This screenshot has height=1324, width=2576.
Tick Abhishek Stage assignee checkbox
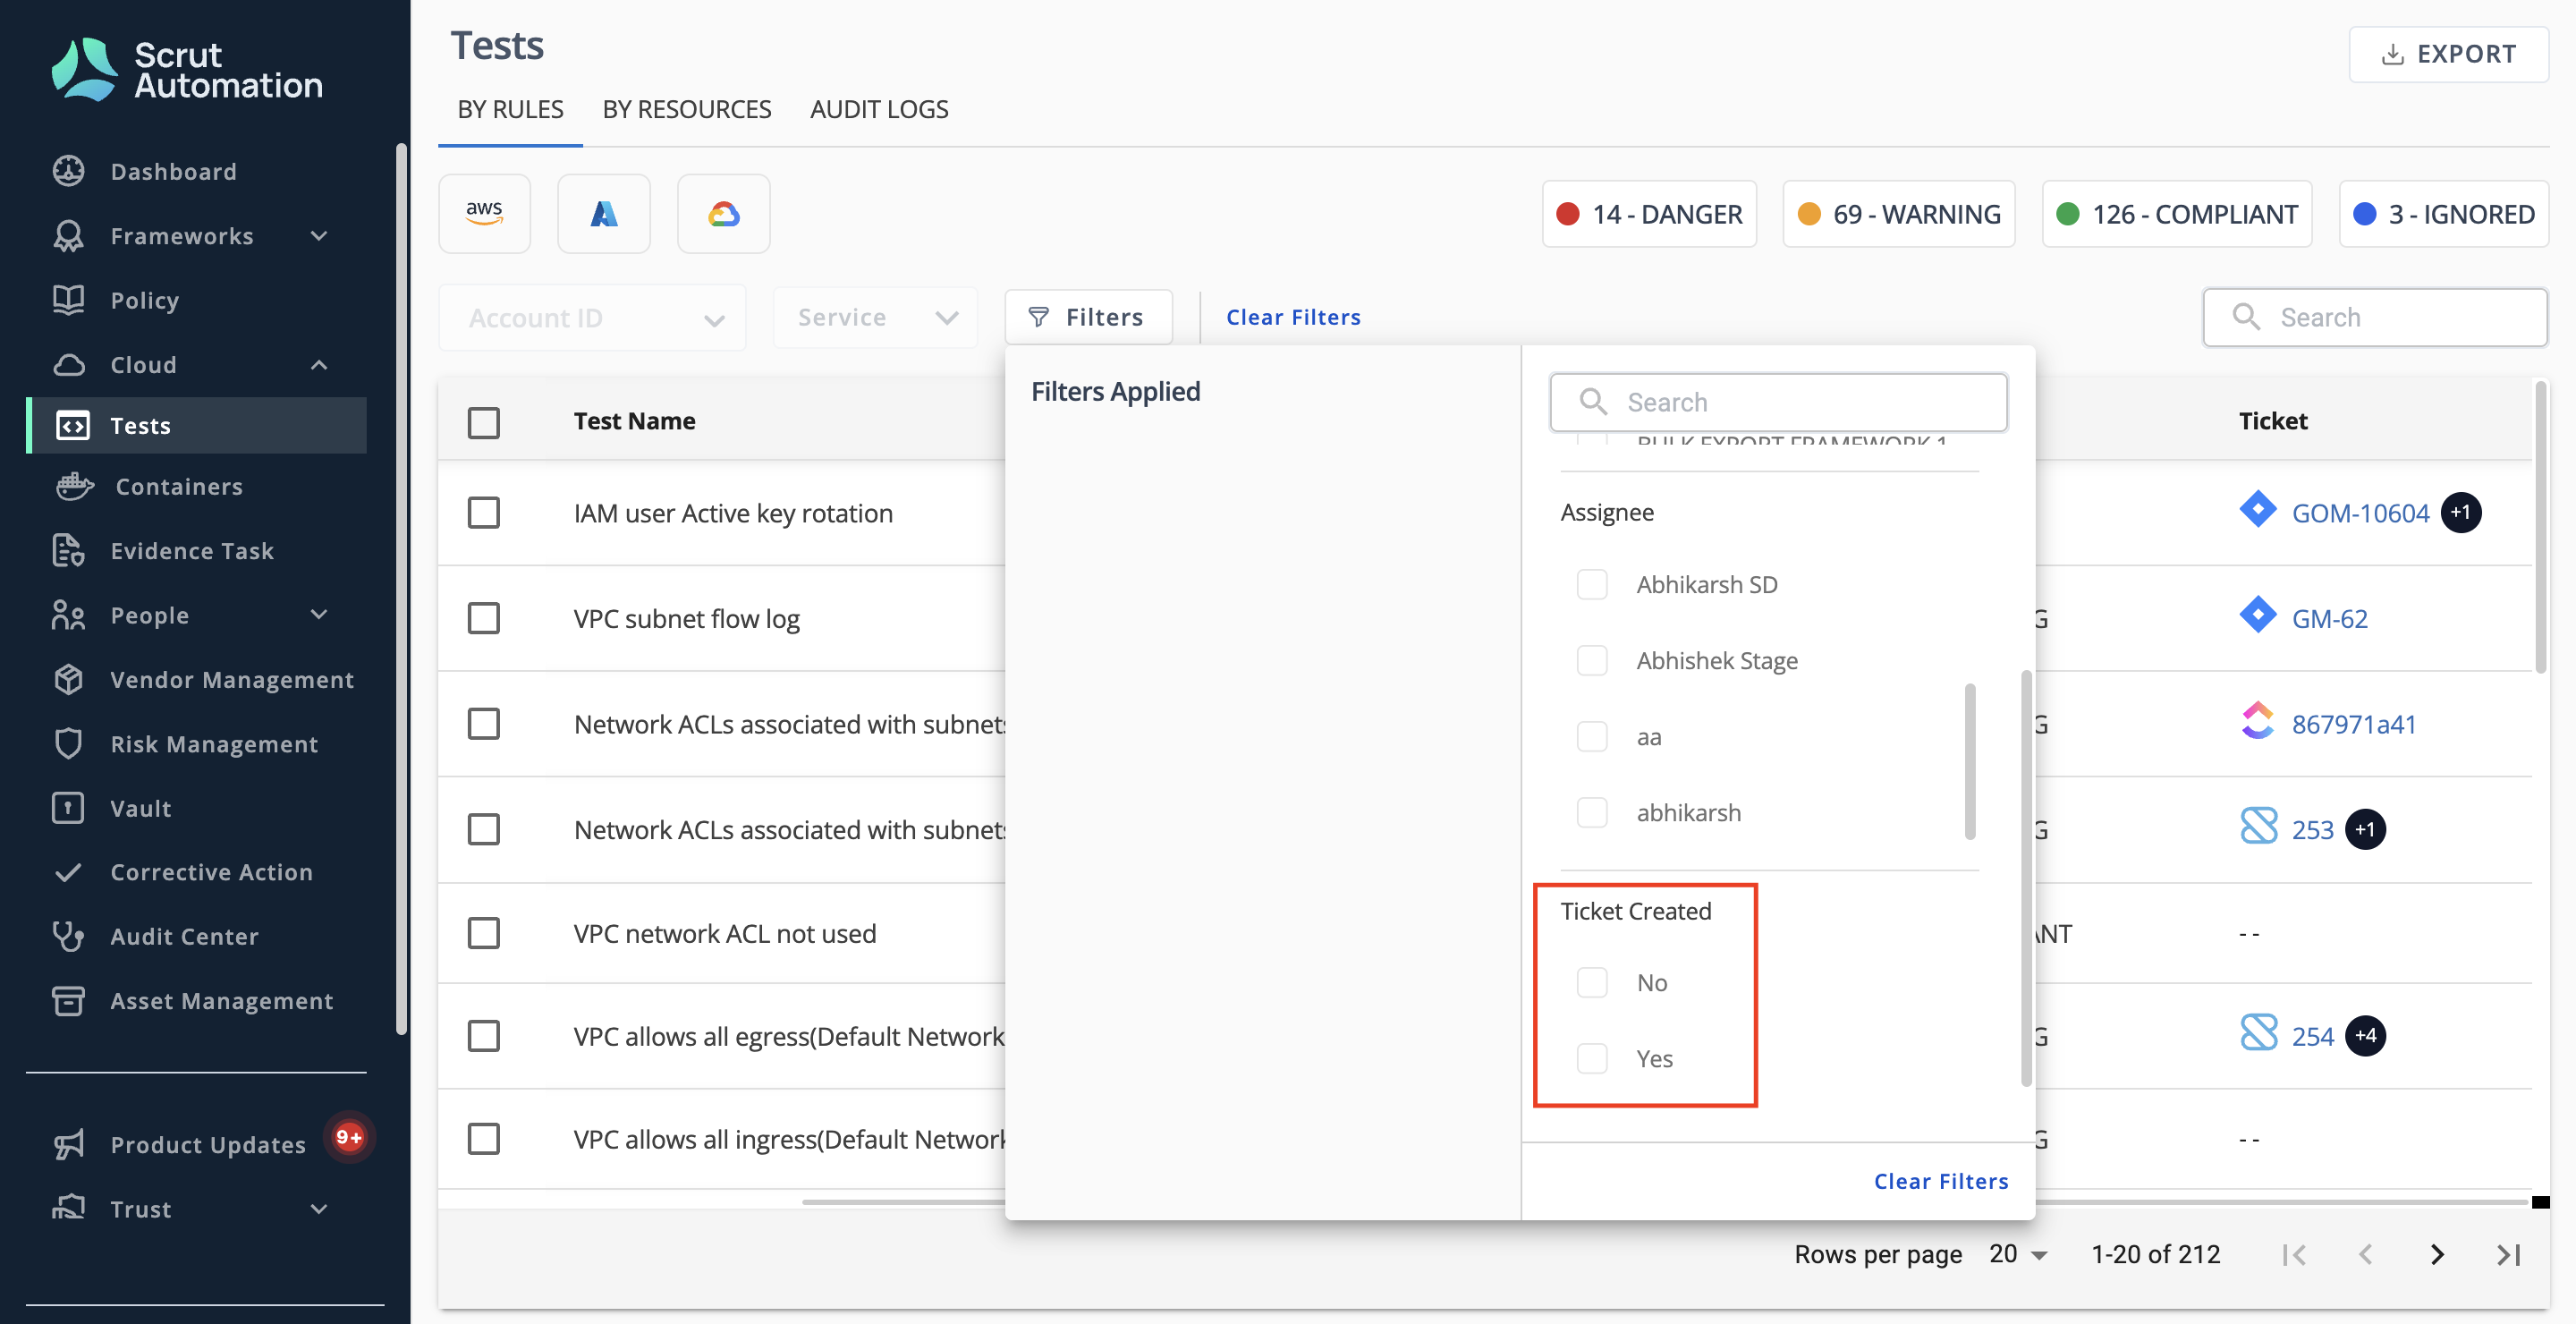point(1592,660)
